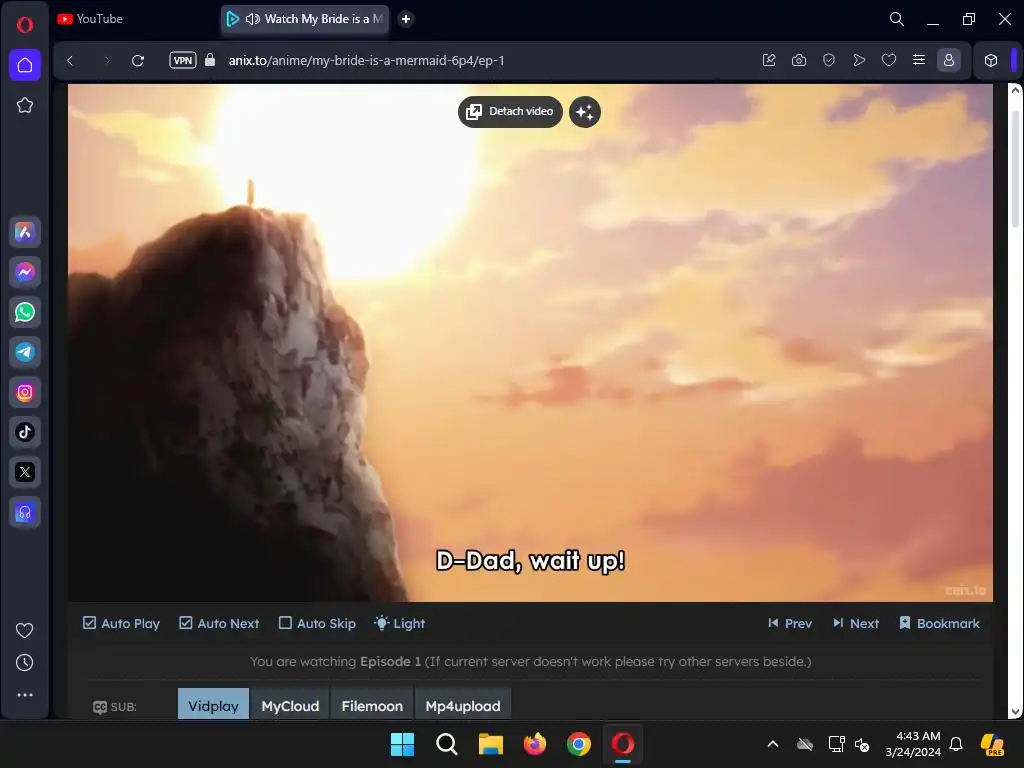Open the clock showing 4:43 AM
The image size is (1024, 768).
coord(913,744)
